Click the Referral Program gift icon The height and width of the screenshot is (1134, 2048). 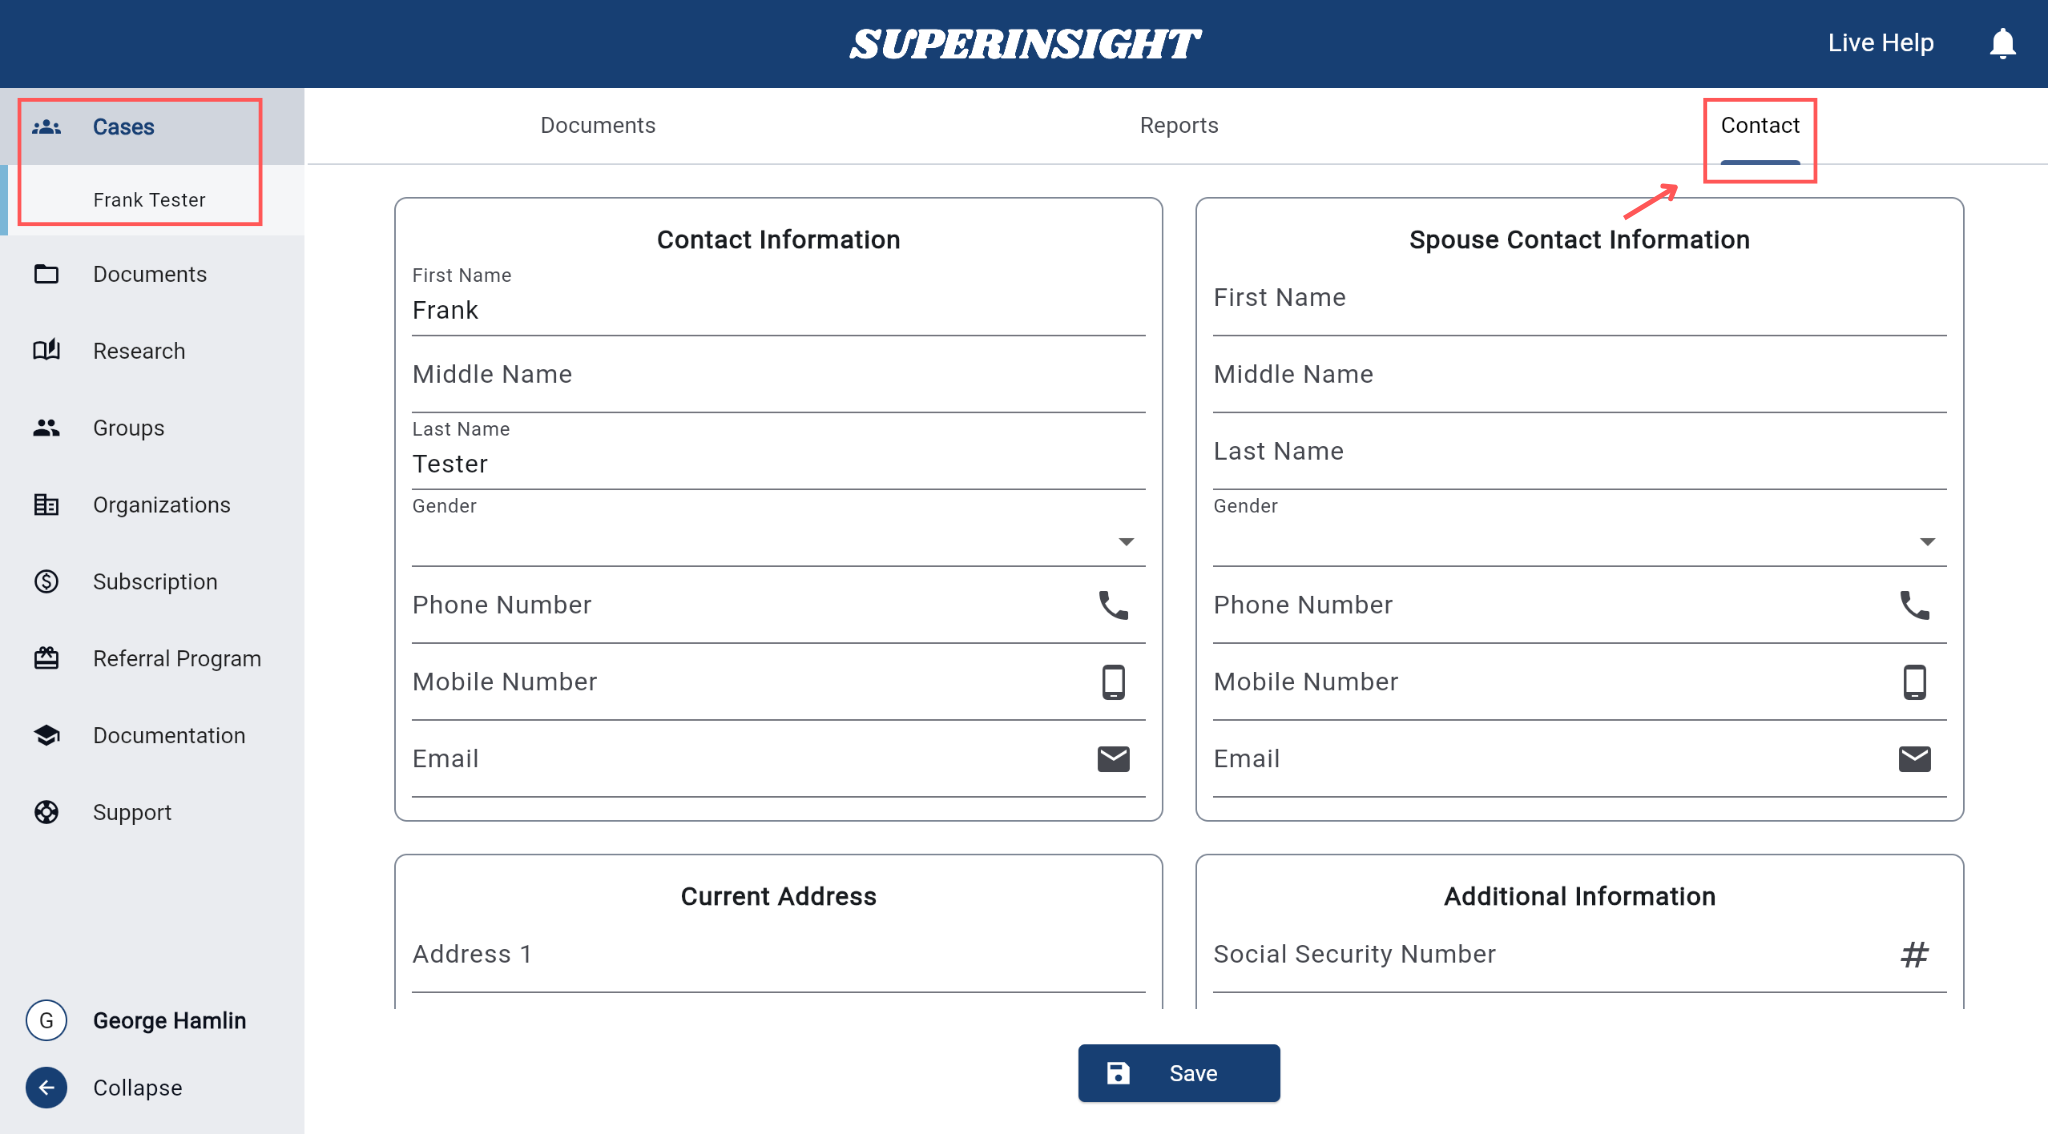tap(46, 659)
